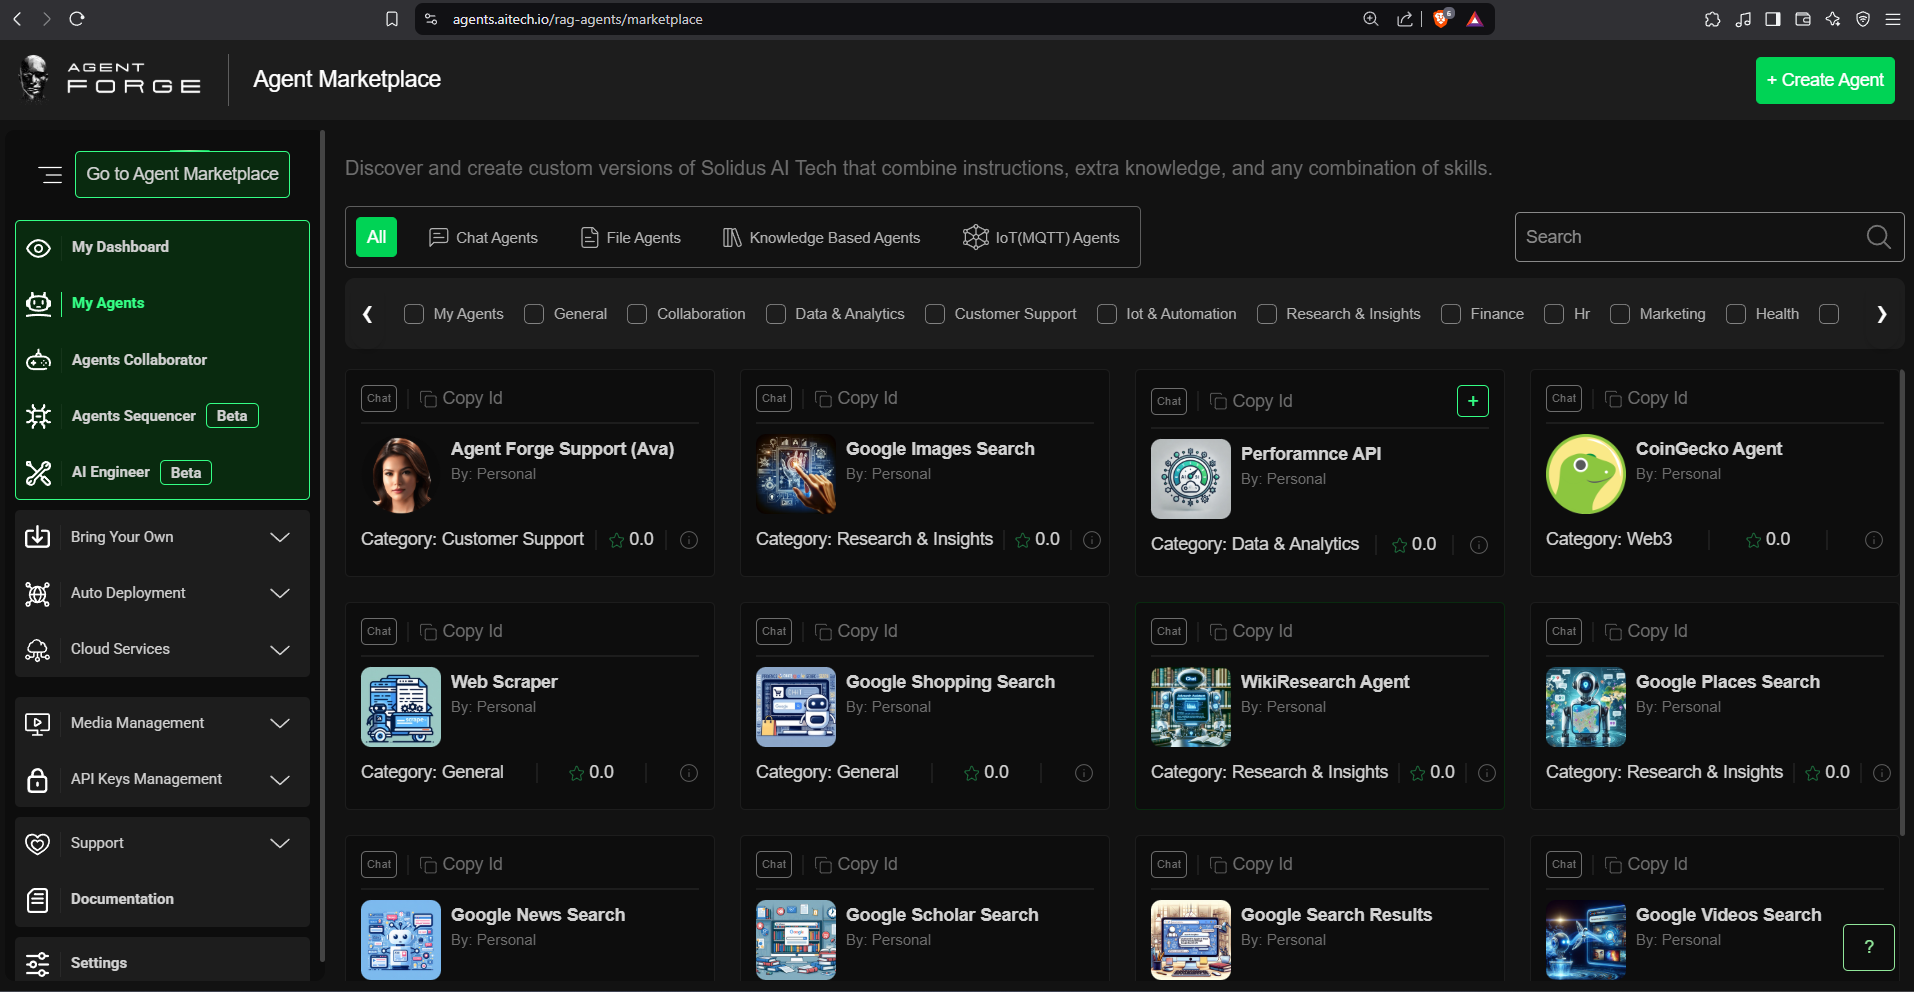Switch to Knowledge Based Agents tab
This screenshot has height=992, width=1914.
coord(821,237)
